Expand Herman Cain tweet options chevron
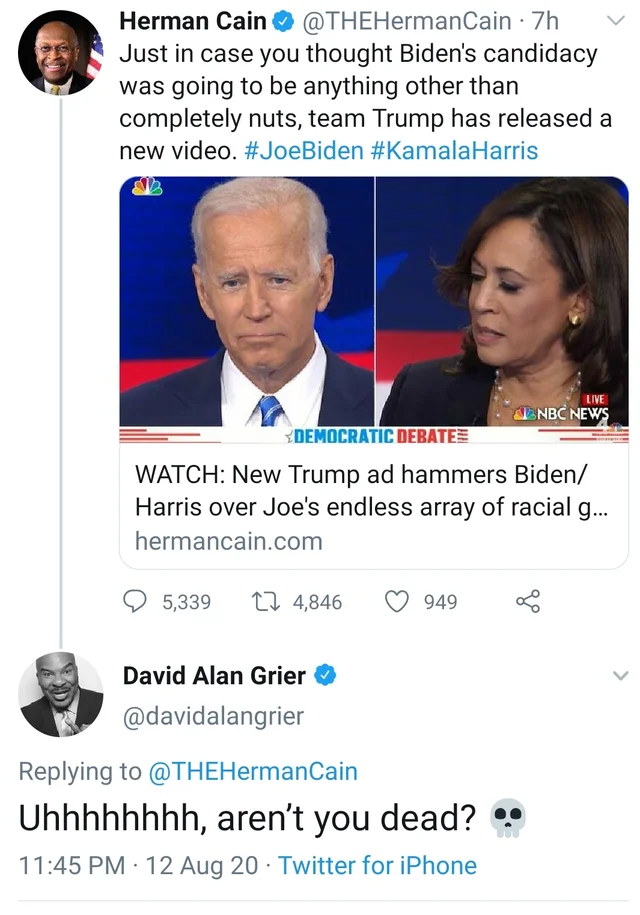The image size is (640, 915). [x=615, y=20]
